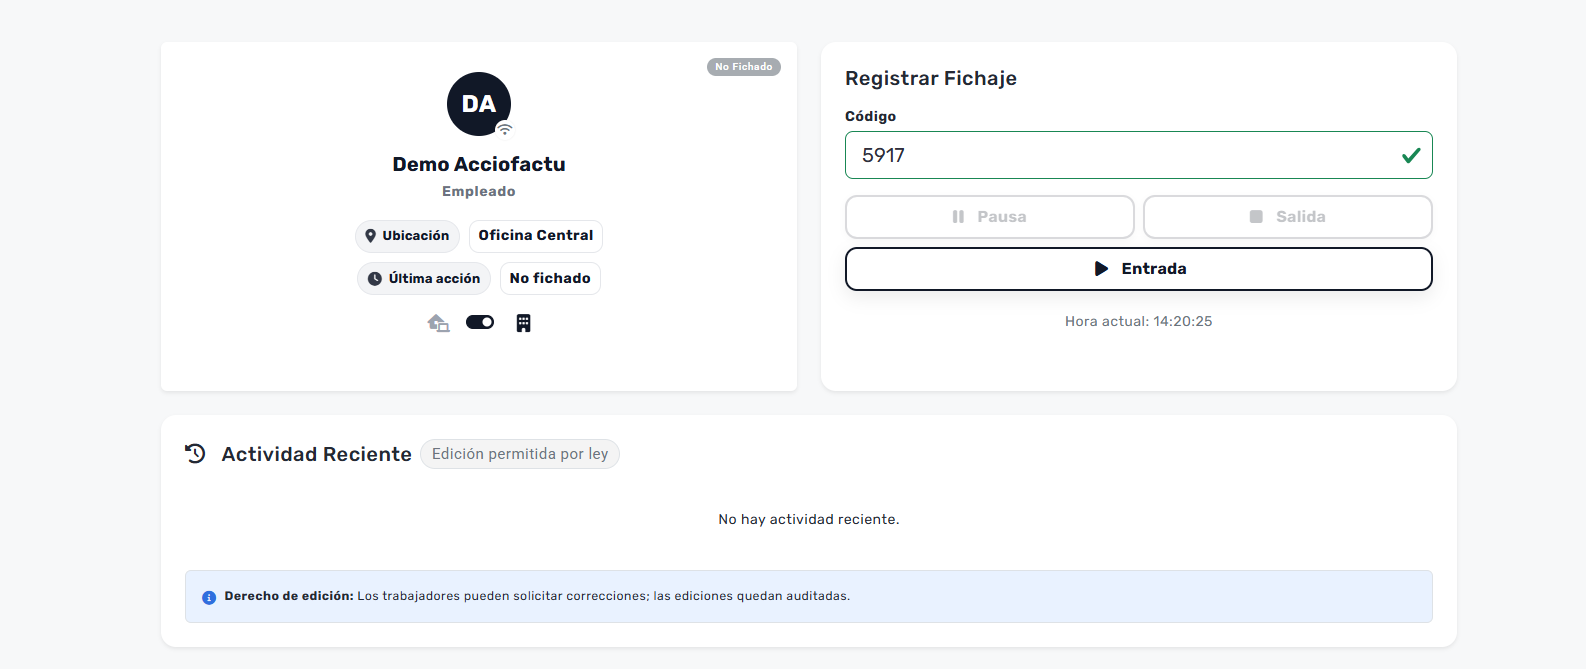Click the Última acción label chip
Viewport: 1586px width, 669px height.
[x=424, y=279]
